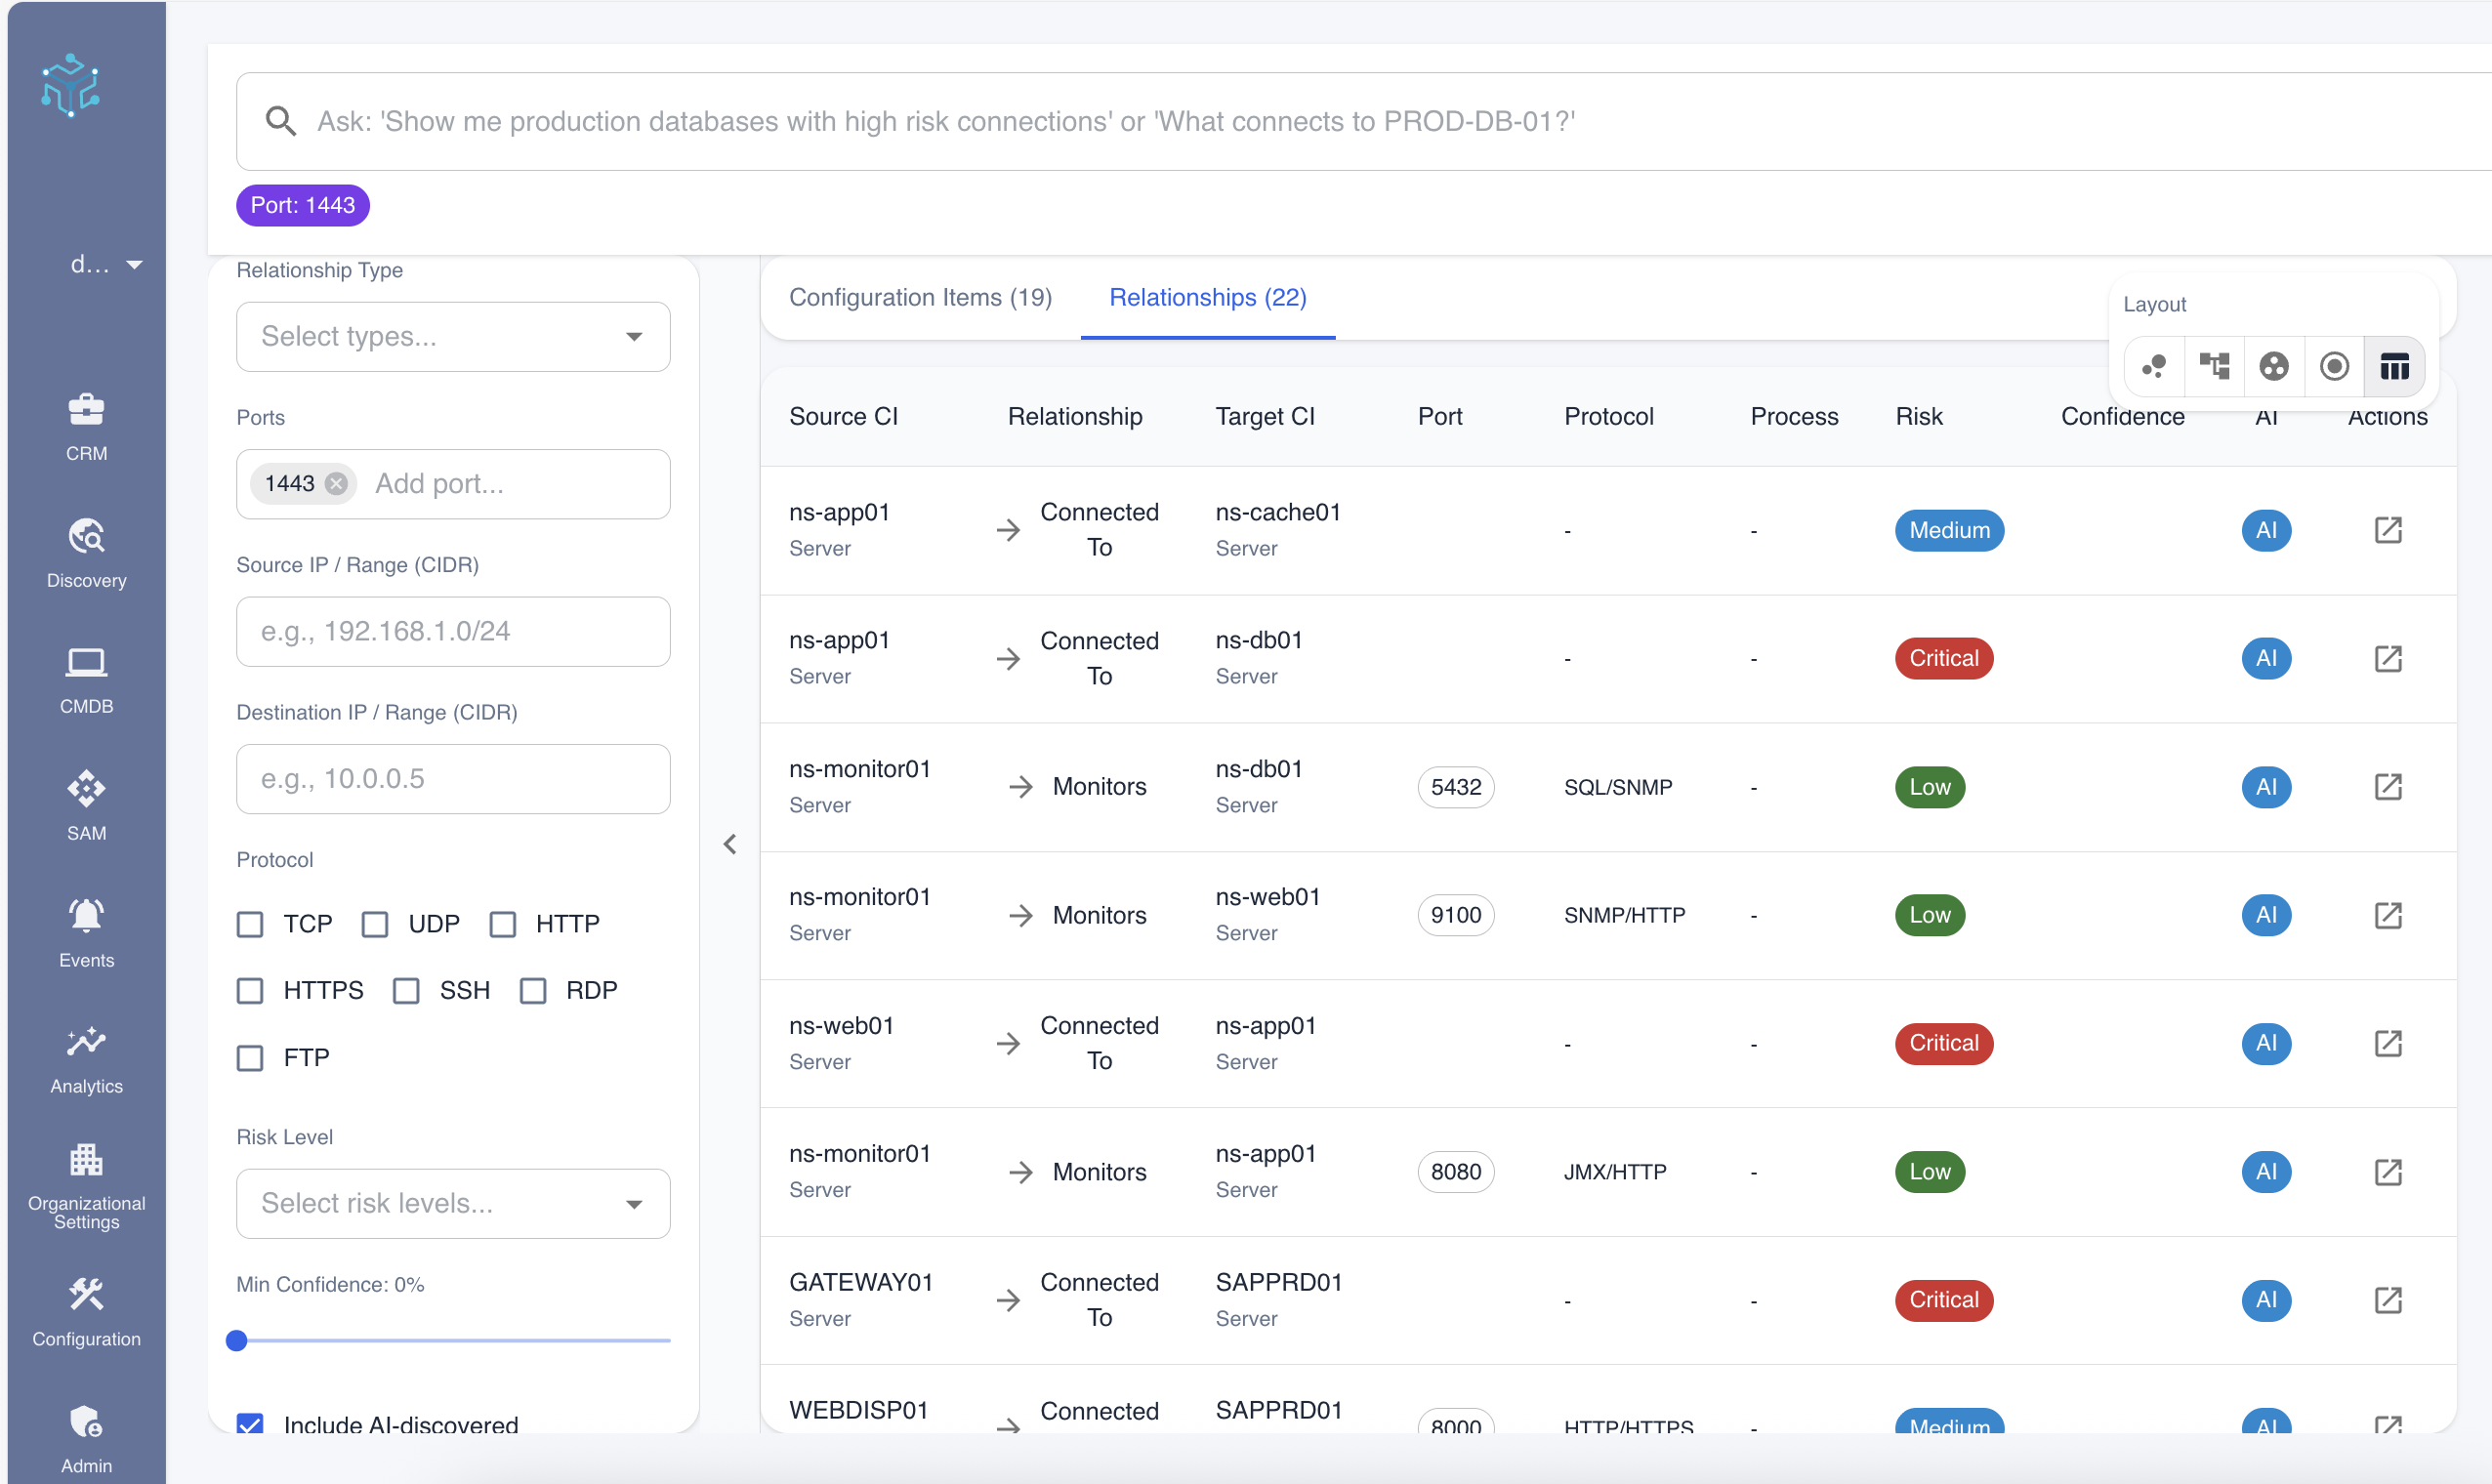Open the Events section in the sidebar
This screenshot has height=1484, width=2492.
[x=86, y=931]
